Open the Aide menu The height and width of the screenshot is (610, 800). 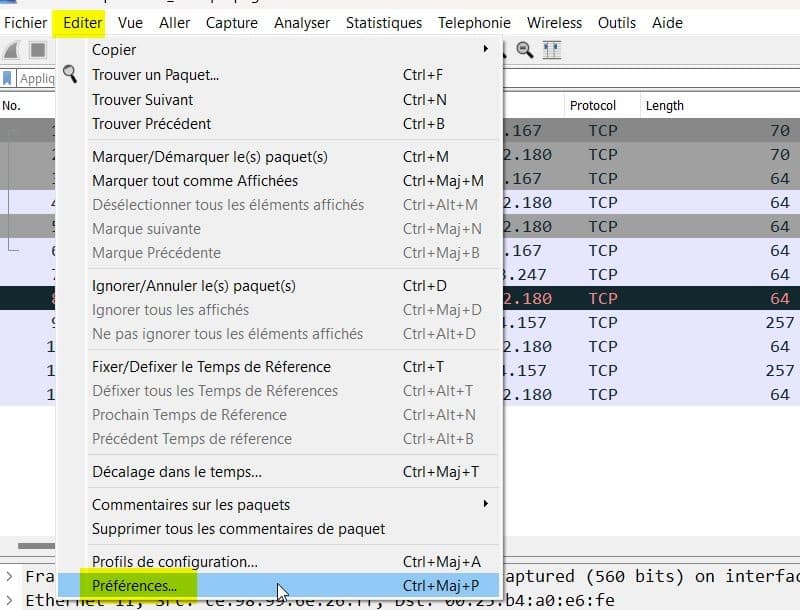667,22
